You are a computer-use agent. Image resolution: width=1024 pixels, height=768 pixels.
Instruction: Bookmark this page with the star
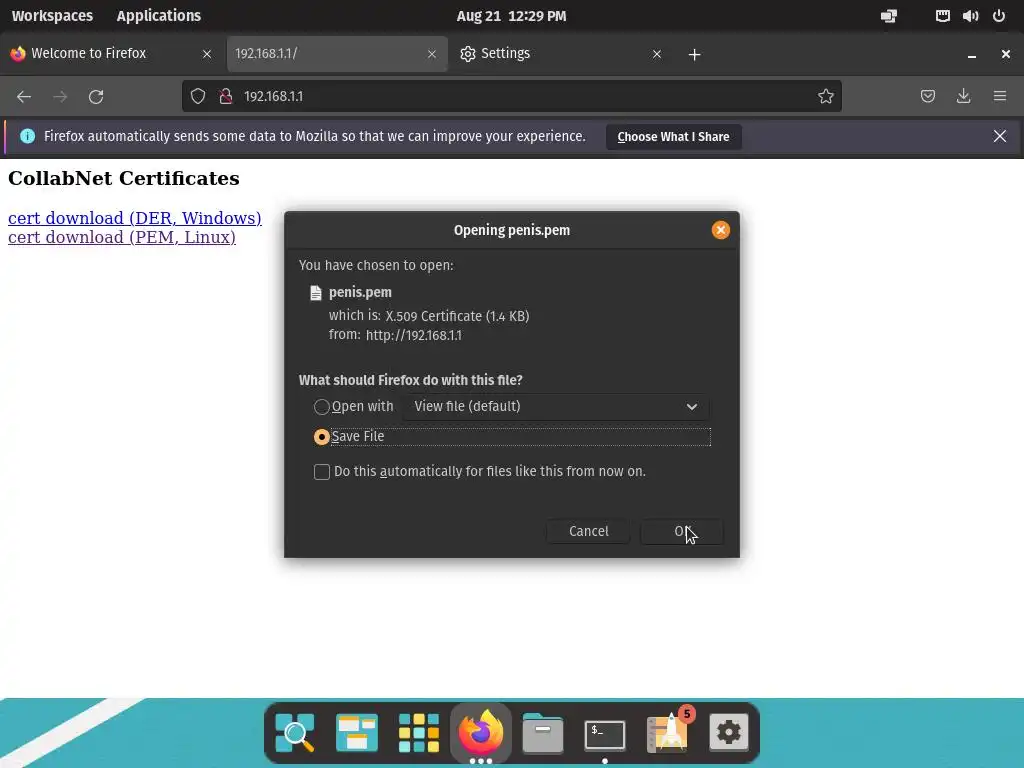(x=825, y=97)
